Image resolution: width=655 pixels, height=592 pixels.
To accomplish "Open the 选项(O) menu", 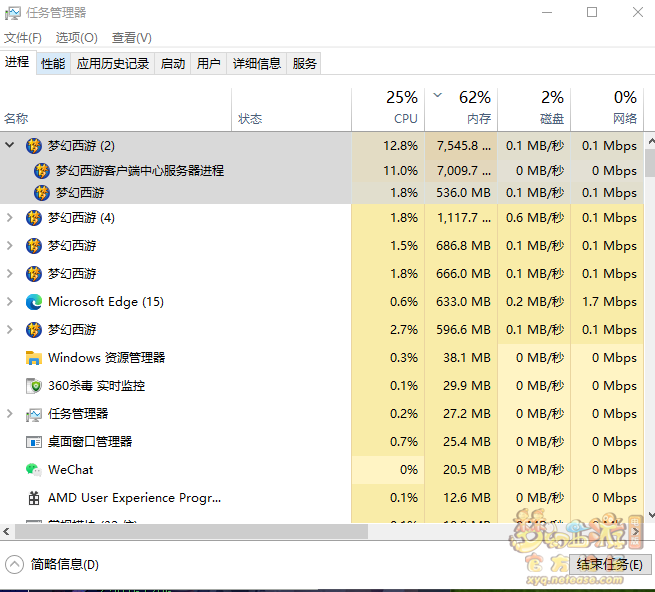I will coord(77,38).
